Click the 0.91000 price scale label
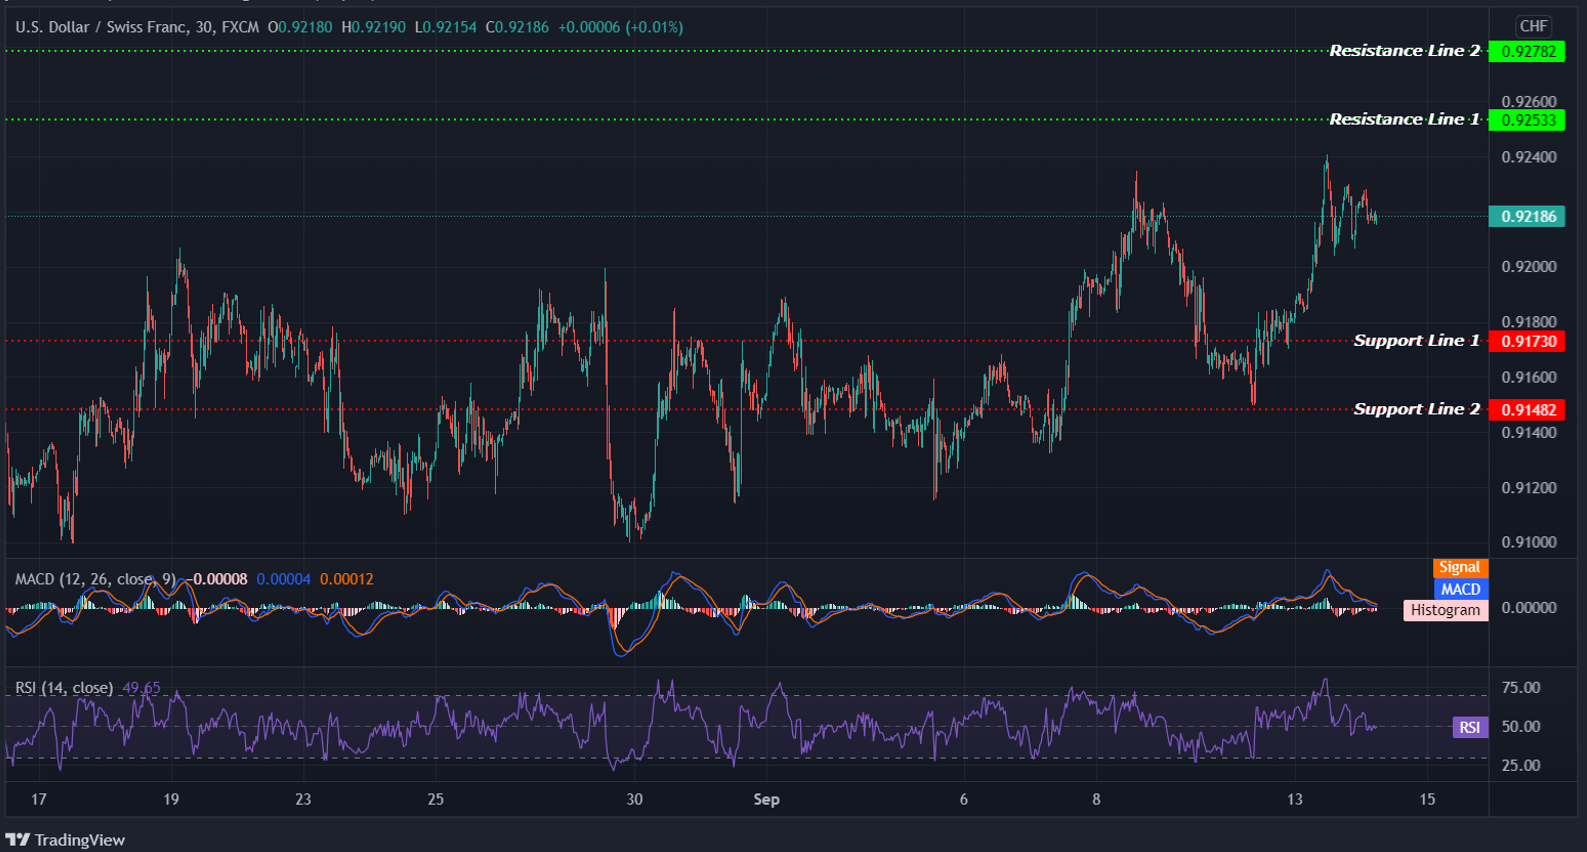1587x852 pixels. (x=1529, y=542)
